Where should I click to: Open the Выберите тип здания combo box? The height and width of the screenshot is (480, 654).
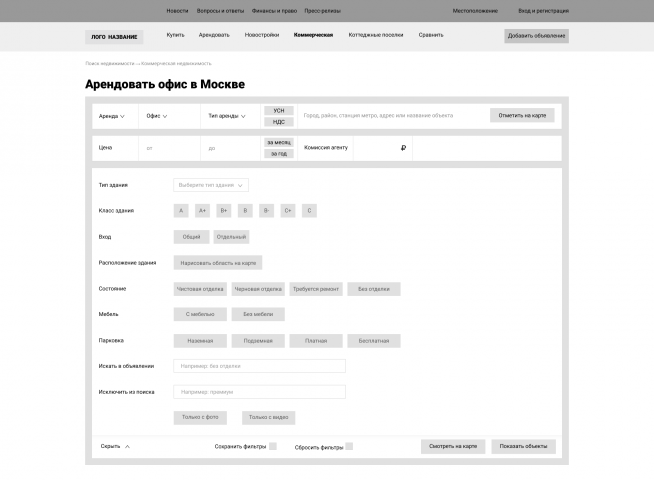(x=211, y=185)
